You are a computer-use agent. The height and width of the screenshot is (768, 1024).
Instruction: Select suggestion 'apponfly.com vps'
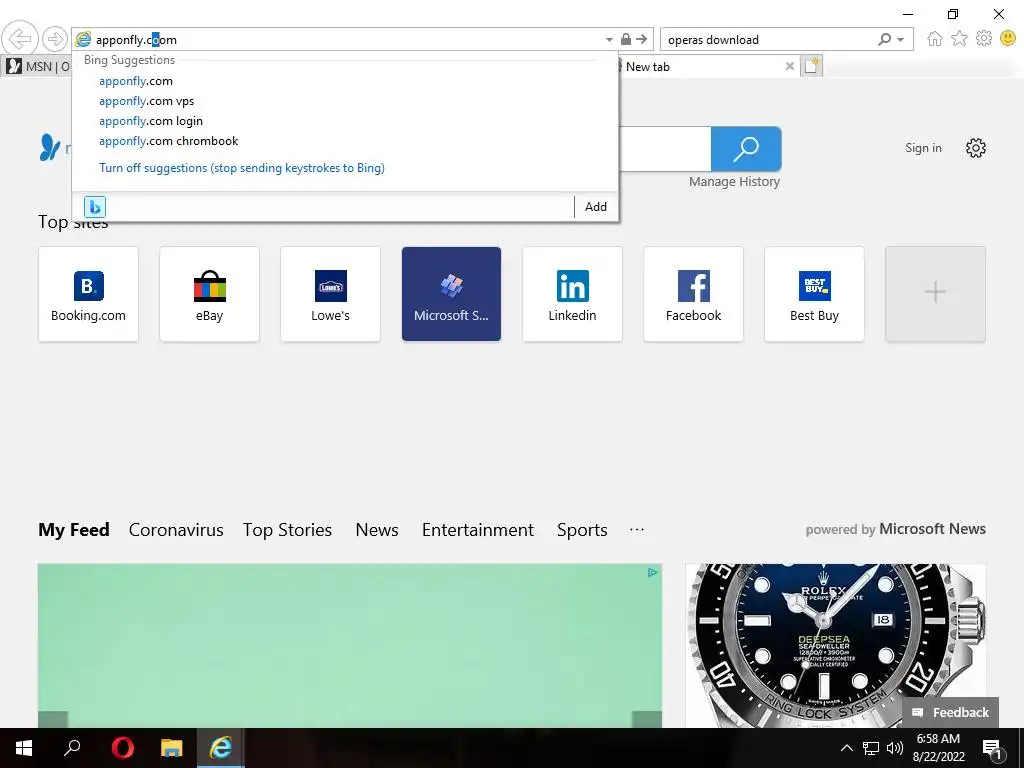[x=146, y=101]
